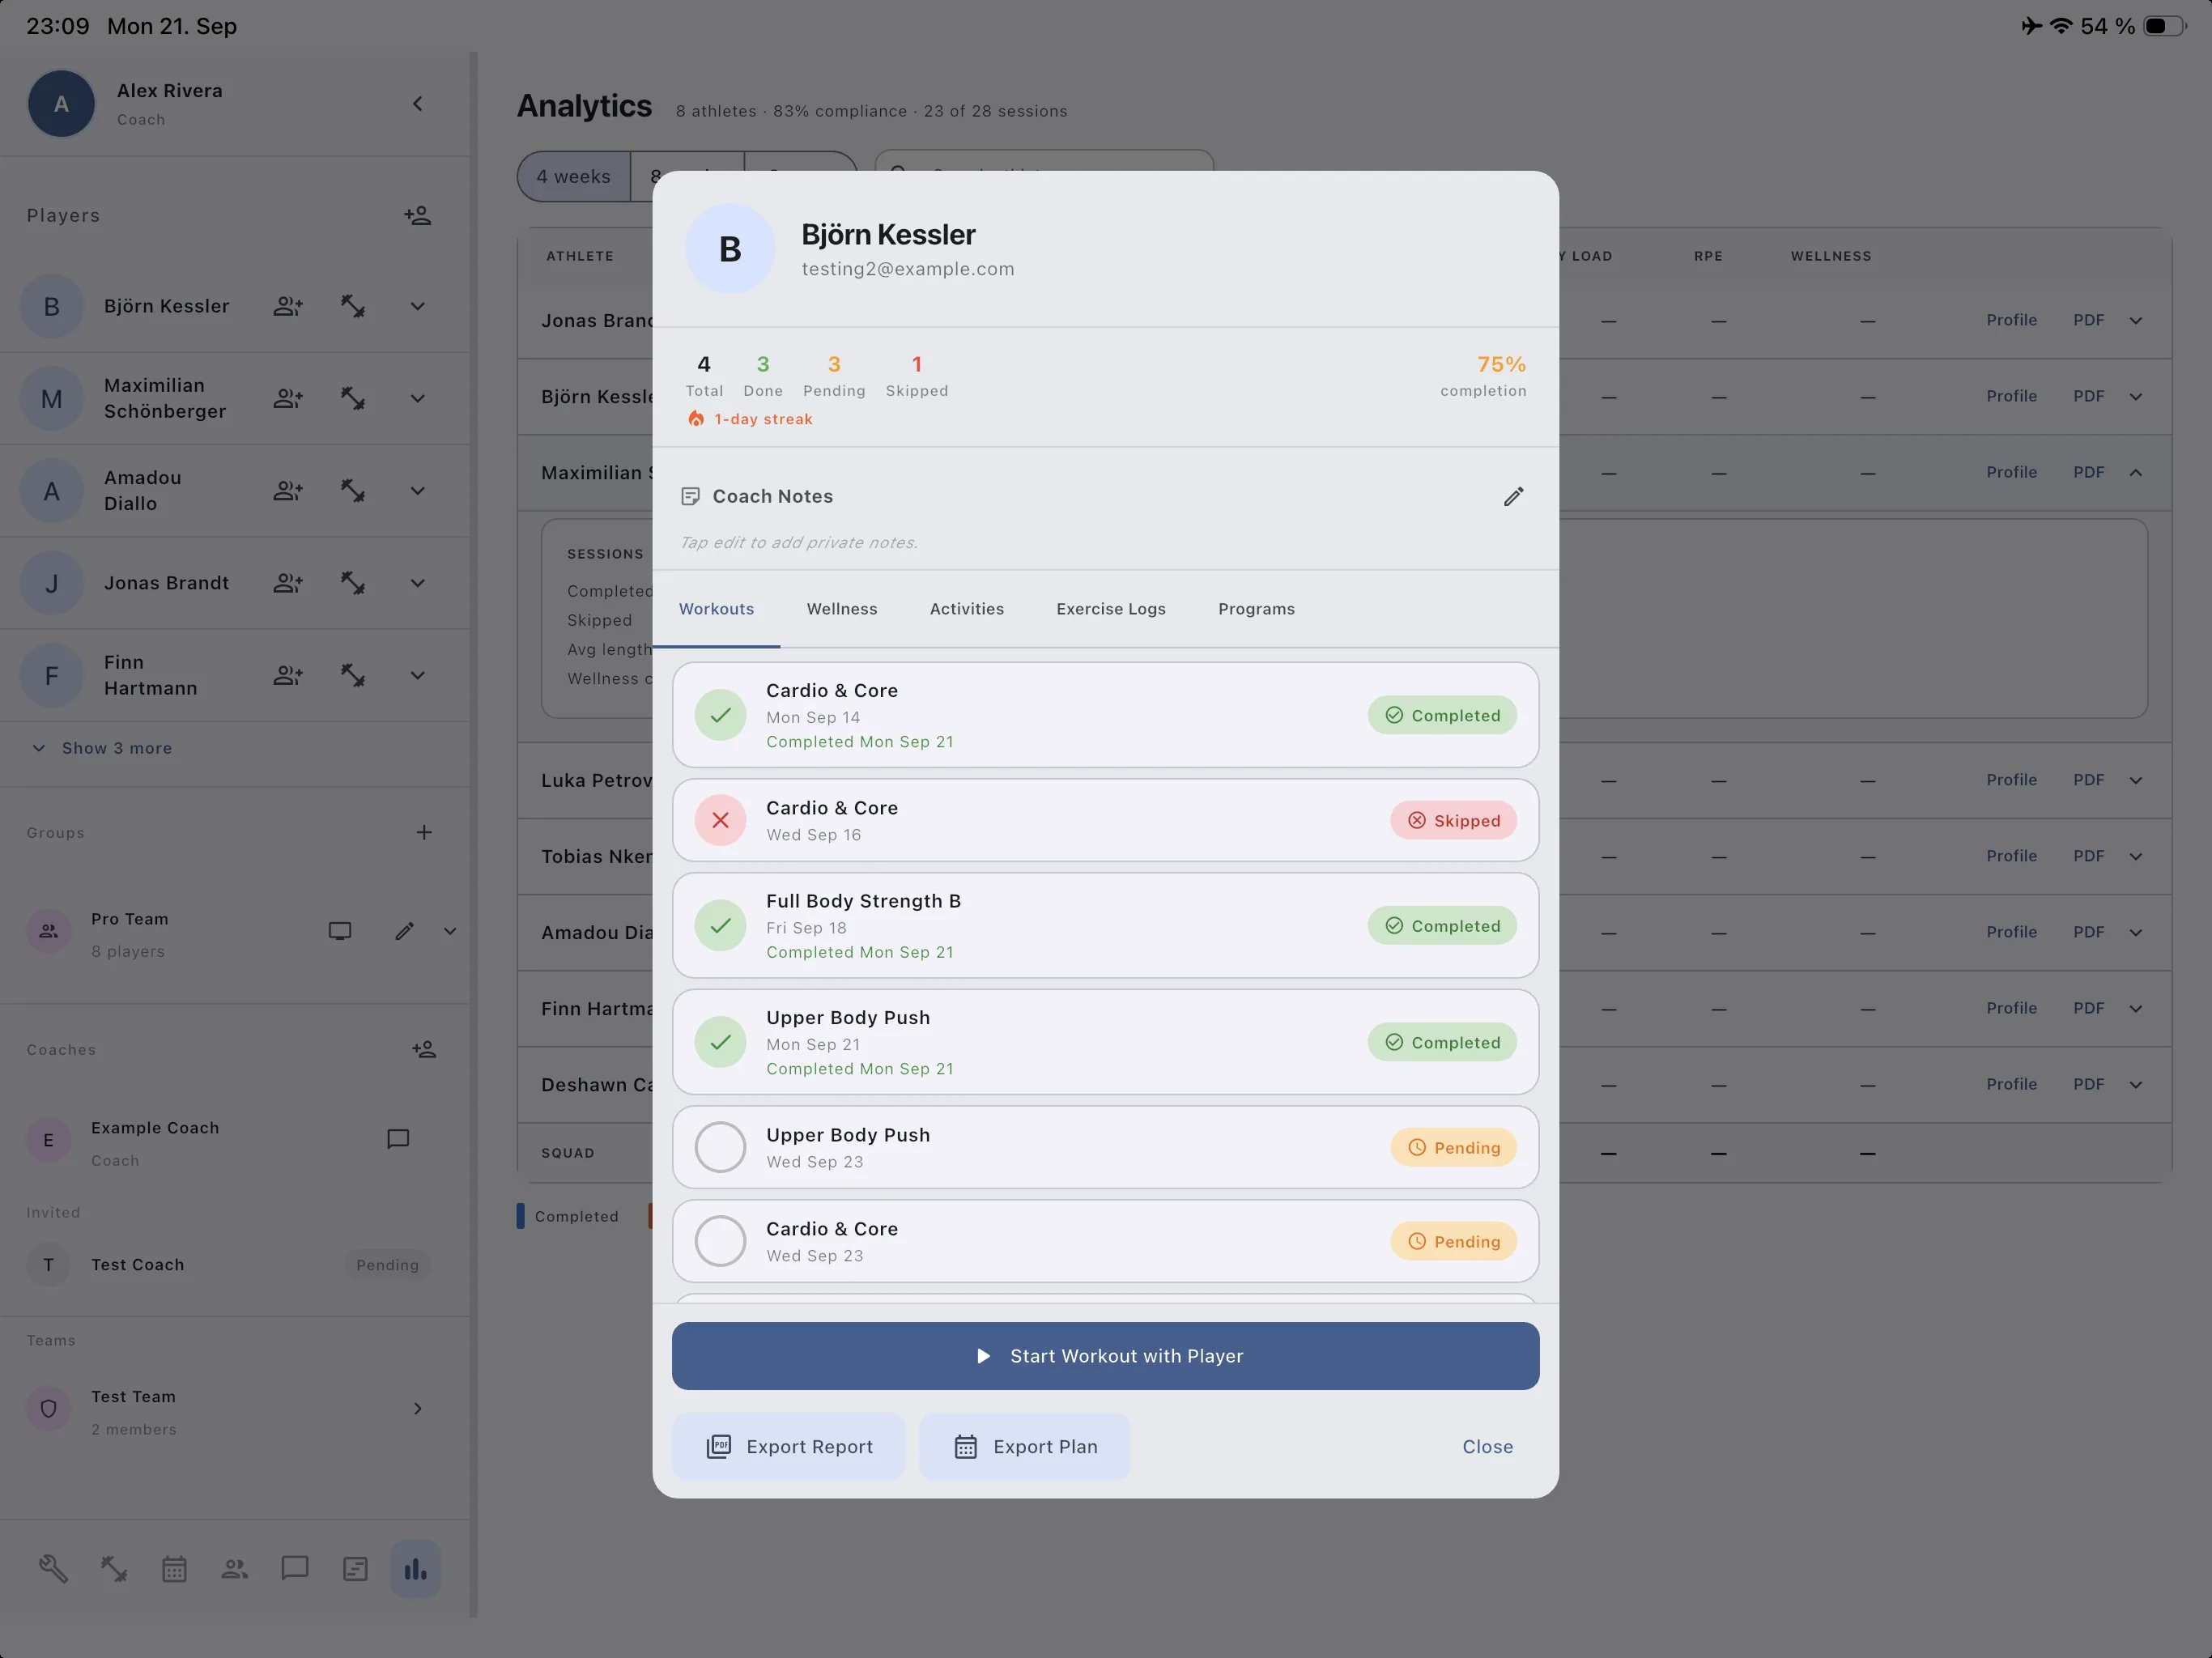This screenshot has width=2212, height=1658.
Task: Toggle the pending Cardio & Core circle
Action: [720, 1241]
